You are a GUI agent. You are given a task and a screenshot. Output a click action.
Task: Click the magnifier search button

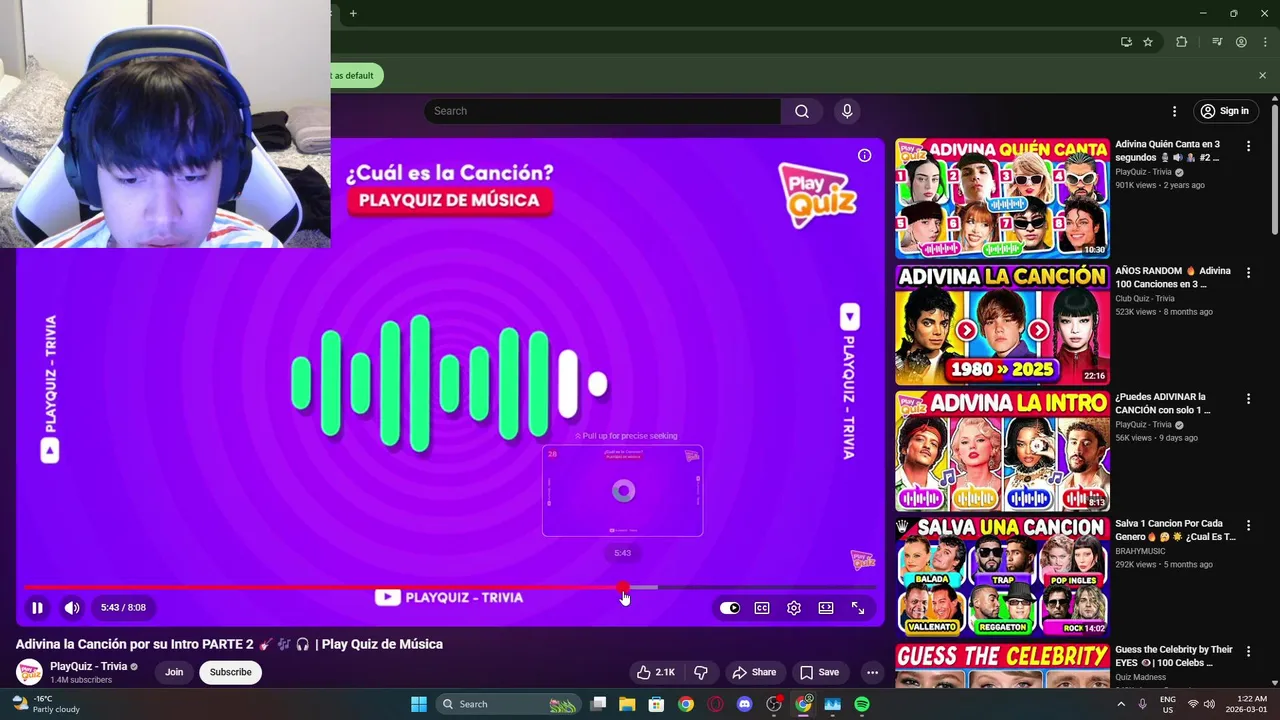click(801, 111)
